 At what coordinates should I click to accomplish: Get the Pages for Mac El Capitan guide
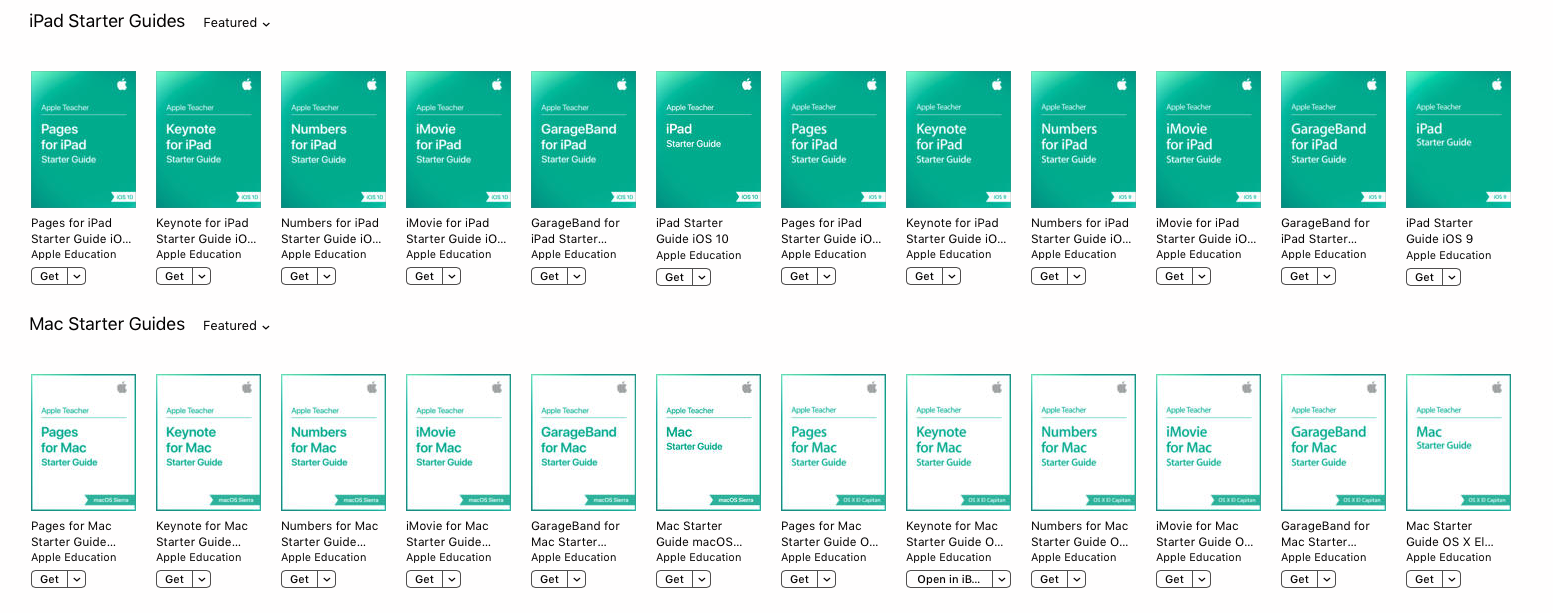point(800,579)
